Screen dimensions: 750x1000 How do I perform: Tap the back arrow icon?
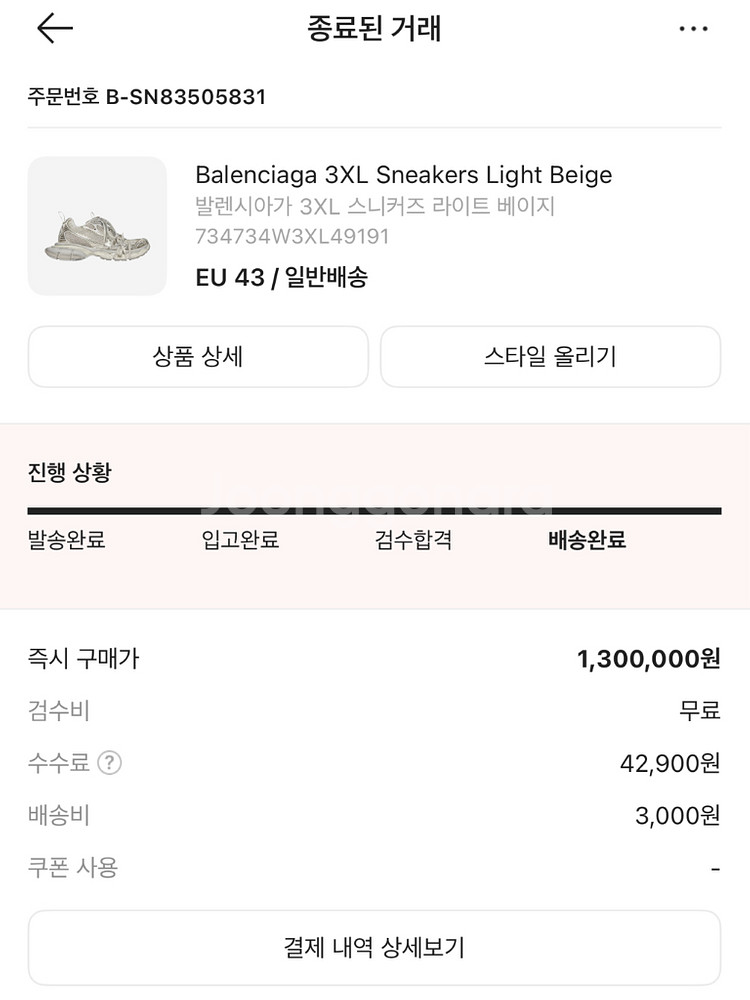[55, 29]
